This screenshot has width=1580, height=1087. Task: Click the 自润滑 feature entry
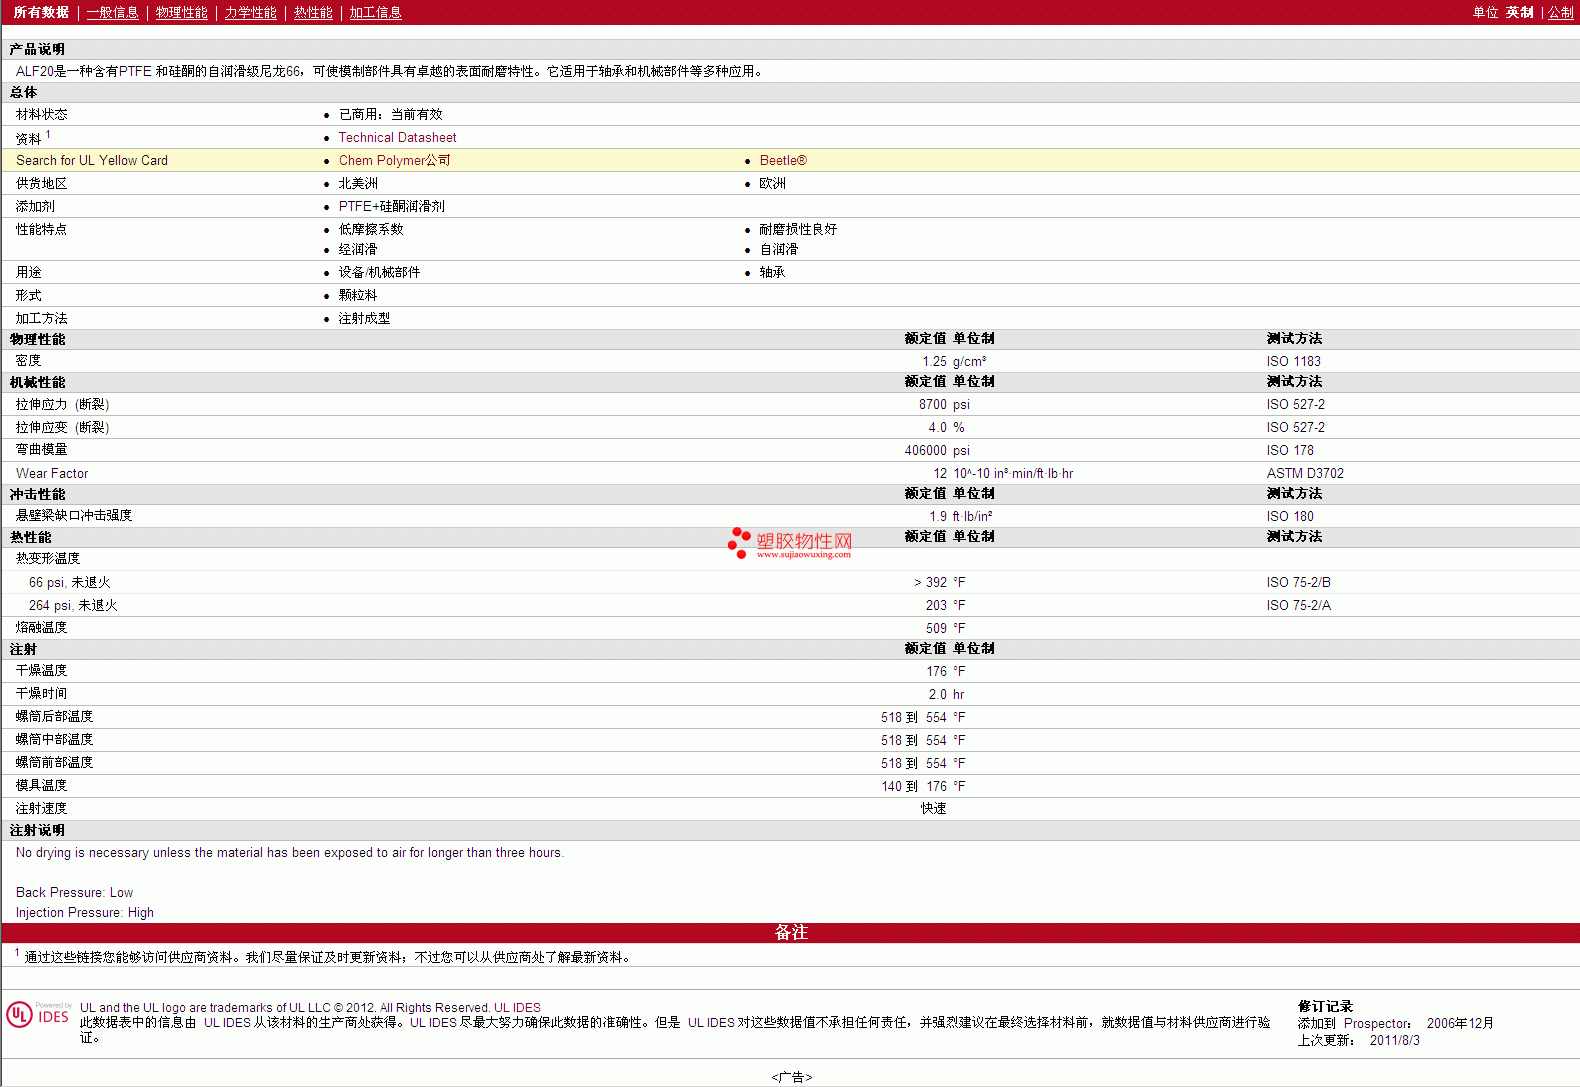pos(778,249)
